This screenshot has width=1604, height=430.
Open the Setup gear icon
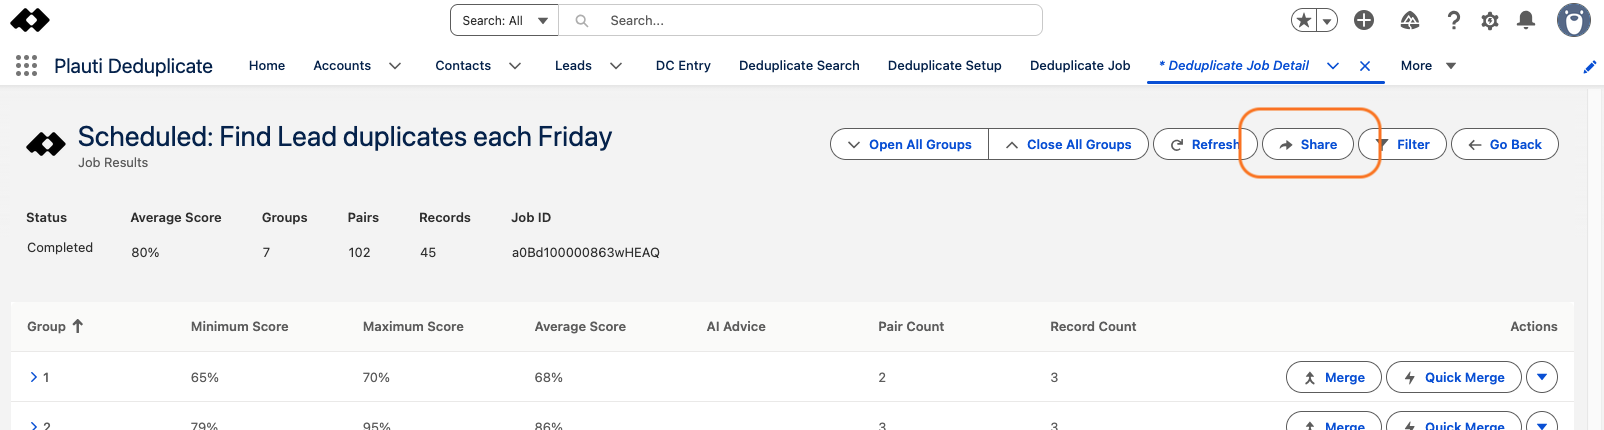coord(1490,20)
